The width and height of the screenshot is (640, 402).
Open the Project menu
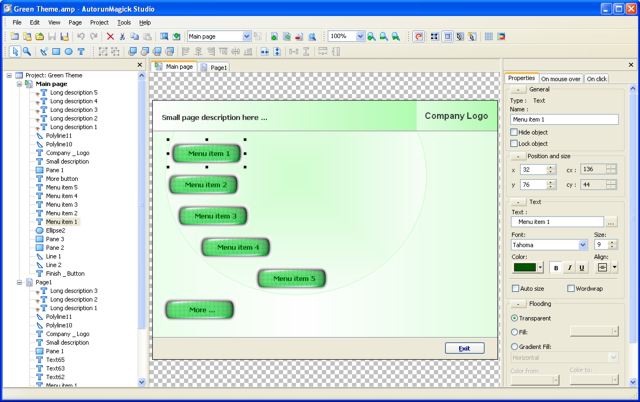pos(99,22)
